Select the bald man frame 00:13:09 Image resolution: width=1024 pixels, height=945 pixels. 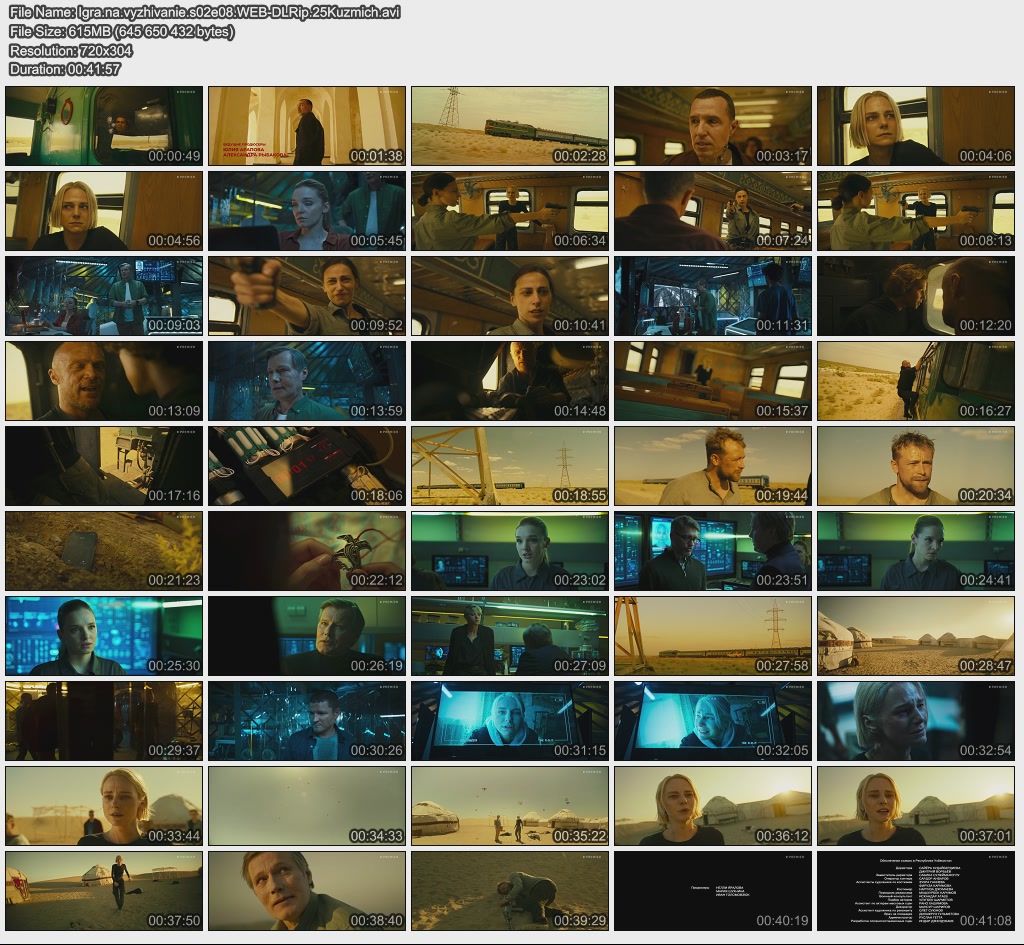[x=104, y=381]
